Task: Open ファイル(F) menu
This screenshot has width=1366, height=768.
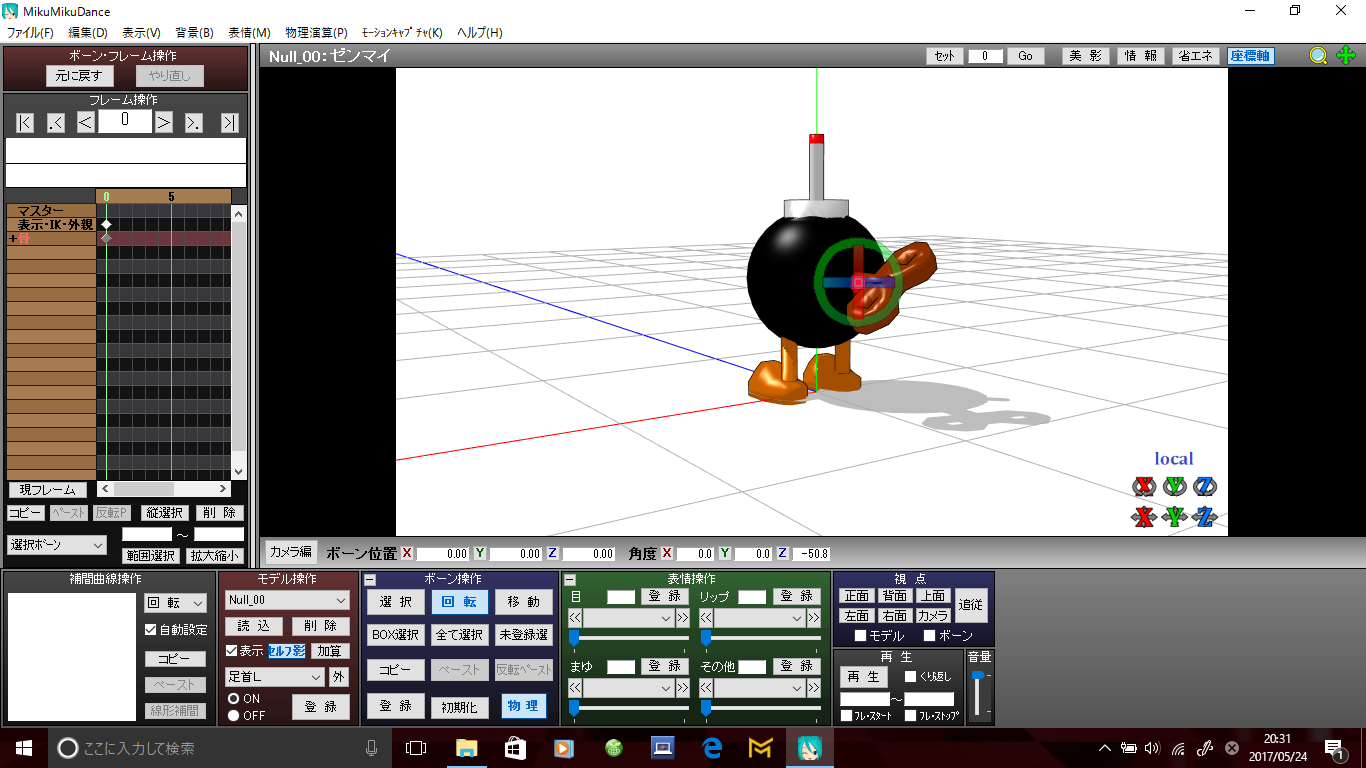Action: click(x=30, y=33)
